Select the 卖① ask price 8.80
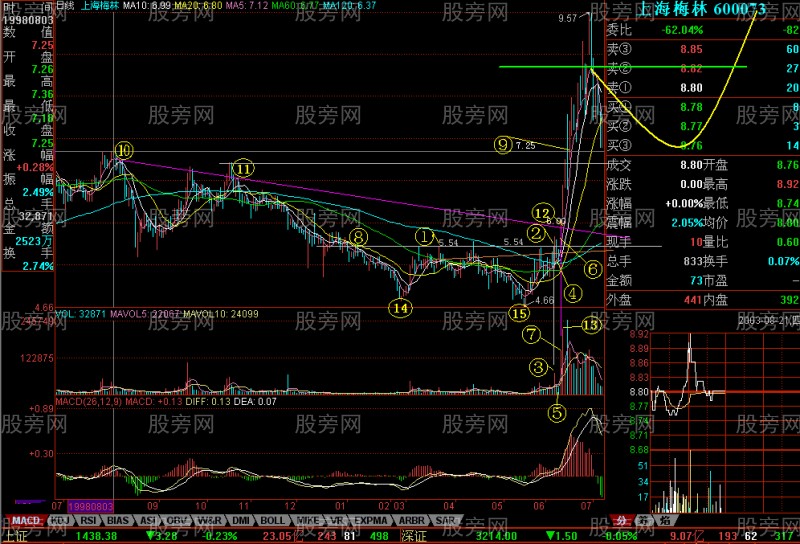The height and width of the screenshot is (544, 800). 691,88
